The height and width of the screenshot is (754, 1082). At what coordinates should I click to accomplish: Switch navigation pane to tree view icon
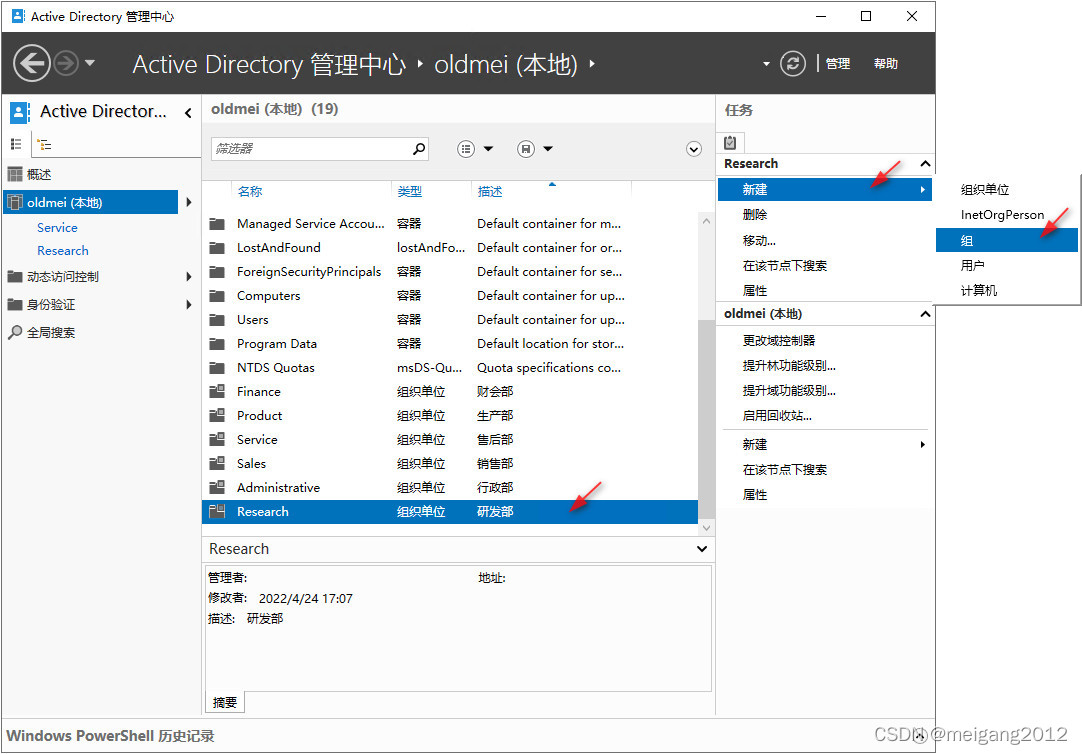pos(44,144)
